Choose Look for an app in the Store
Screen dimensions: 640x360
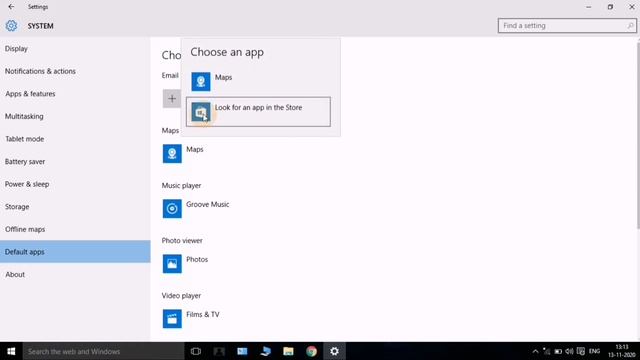point(258,111)
